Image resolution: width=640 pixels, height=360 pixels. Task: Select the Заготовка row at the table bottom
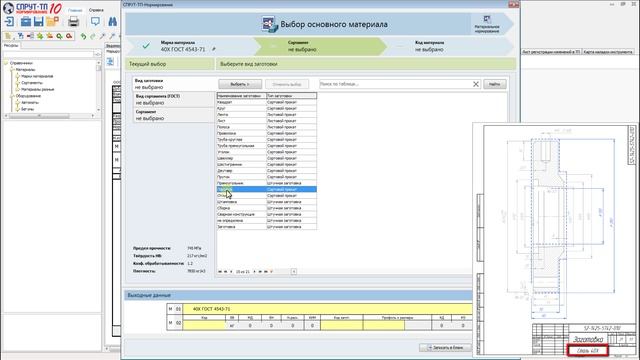pyautogui.click(x=267, y=227)
